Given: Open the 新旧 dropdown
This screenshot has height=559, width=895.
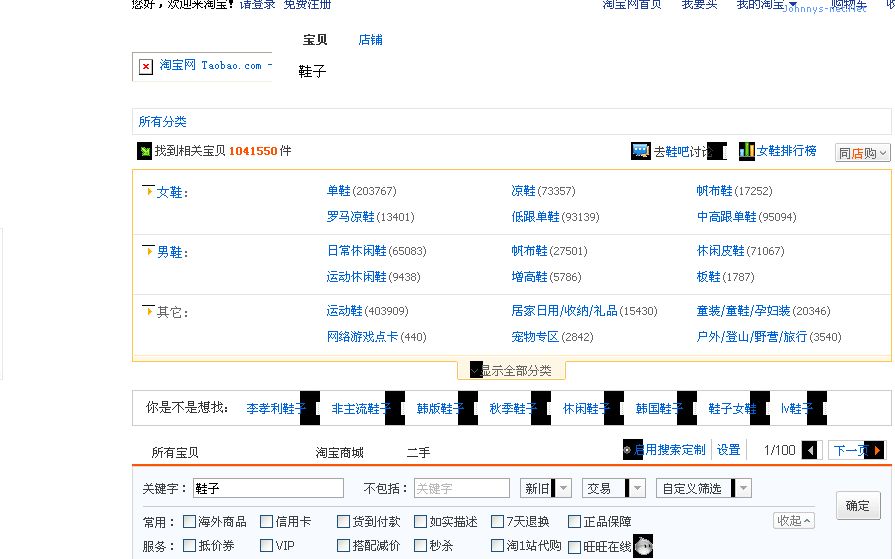Looking at the screenshot, I should (546, 488).
